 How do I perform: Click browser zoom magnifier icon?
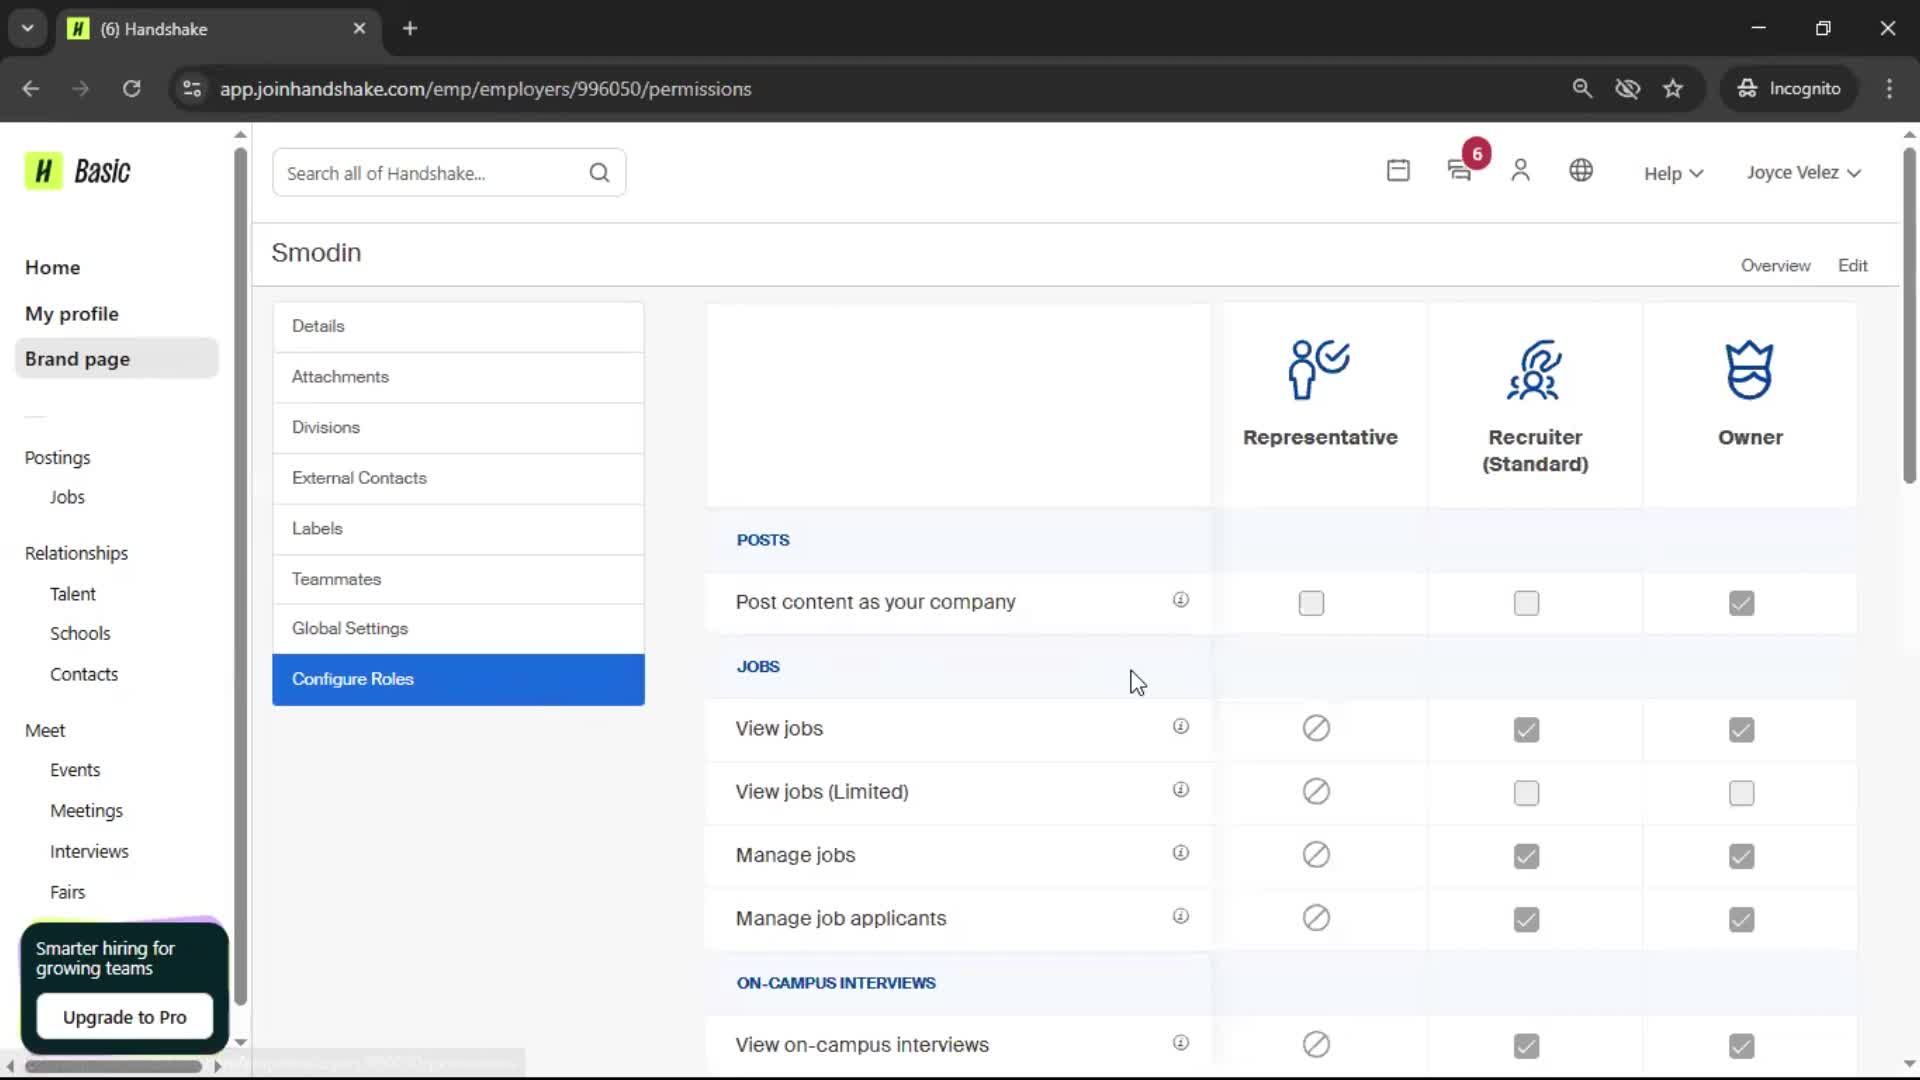(1582, 88)
